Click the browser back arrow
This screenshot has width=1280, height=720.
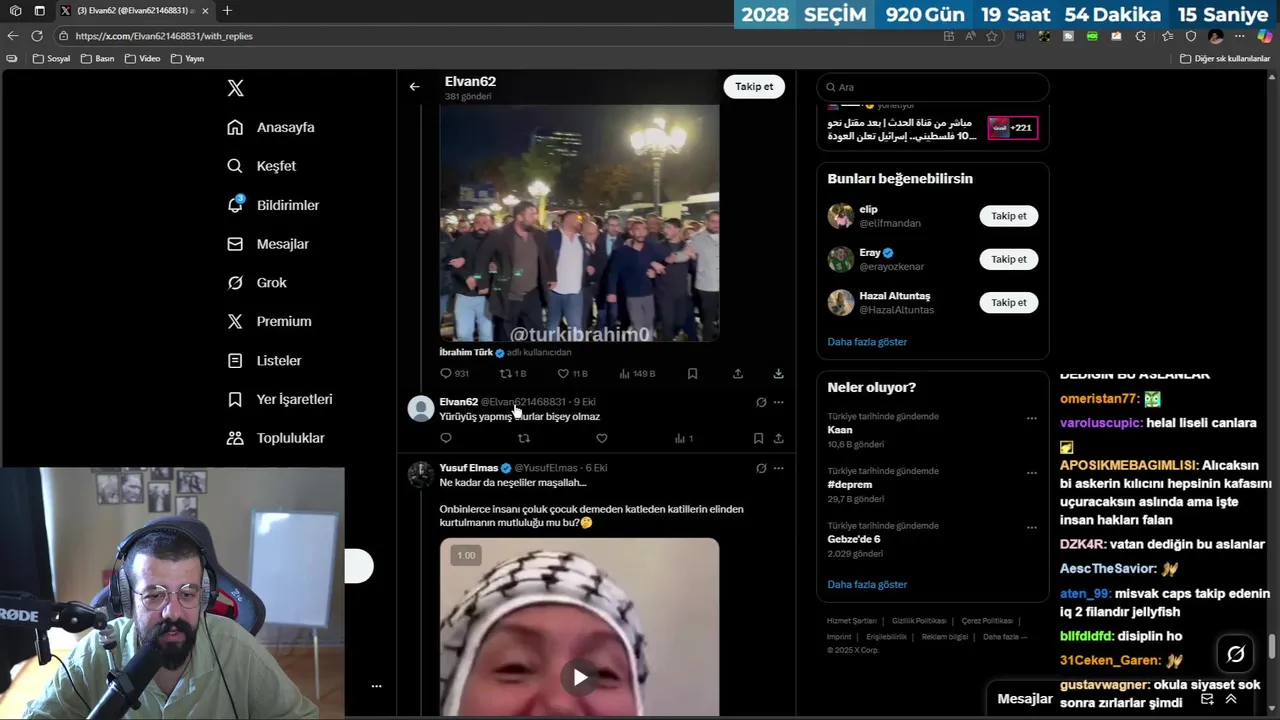pos(12,36)
